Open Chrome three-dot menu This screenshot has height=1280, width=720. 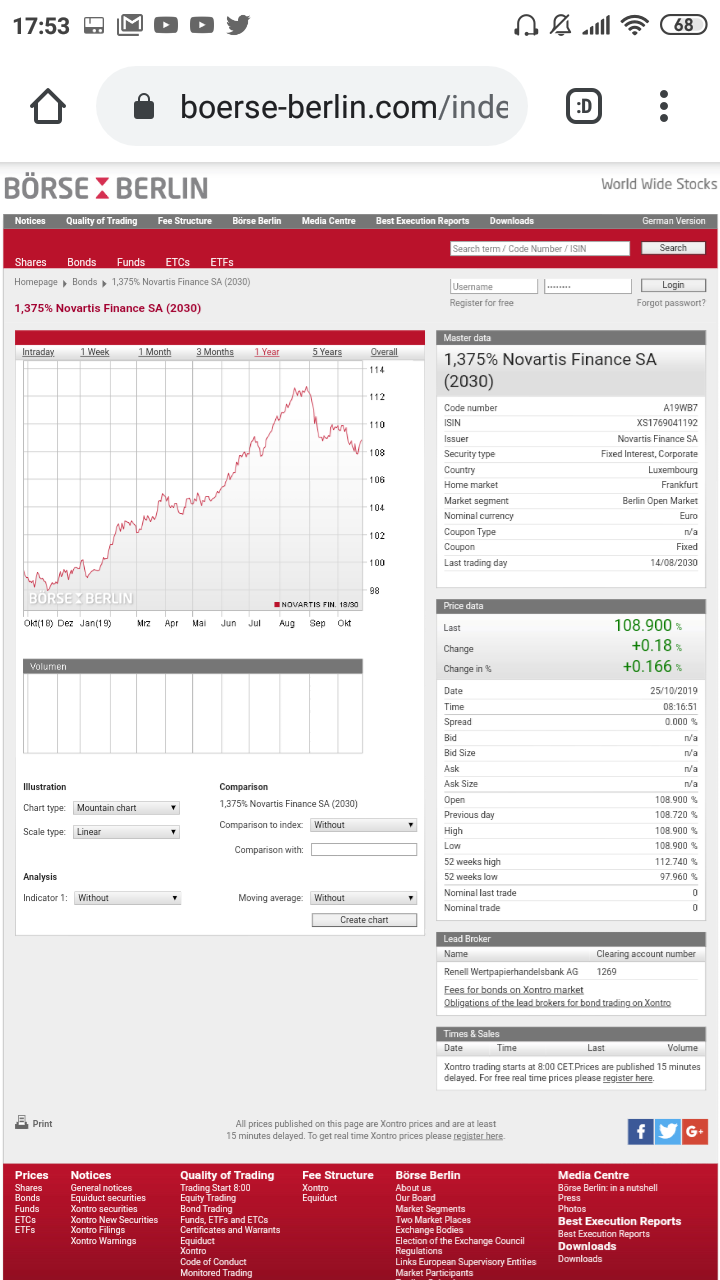pos(664,106)
